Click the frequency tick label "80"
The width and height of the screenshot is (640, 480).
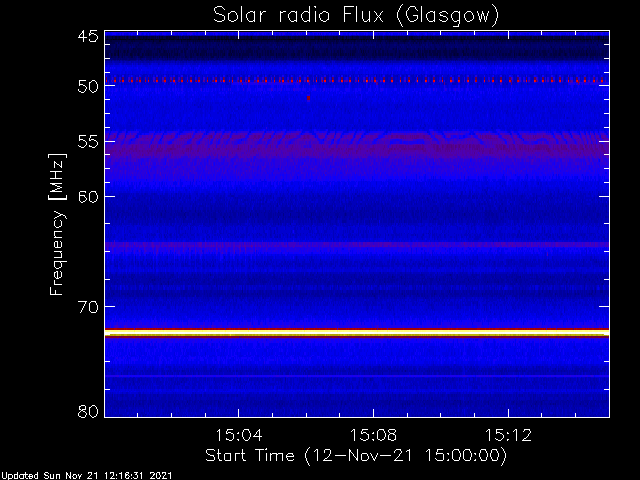[88, 411]
